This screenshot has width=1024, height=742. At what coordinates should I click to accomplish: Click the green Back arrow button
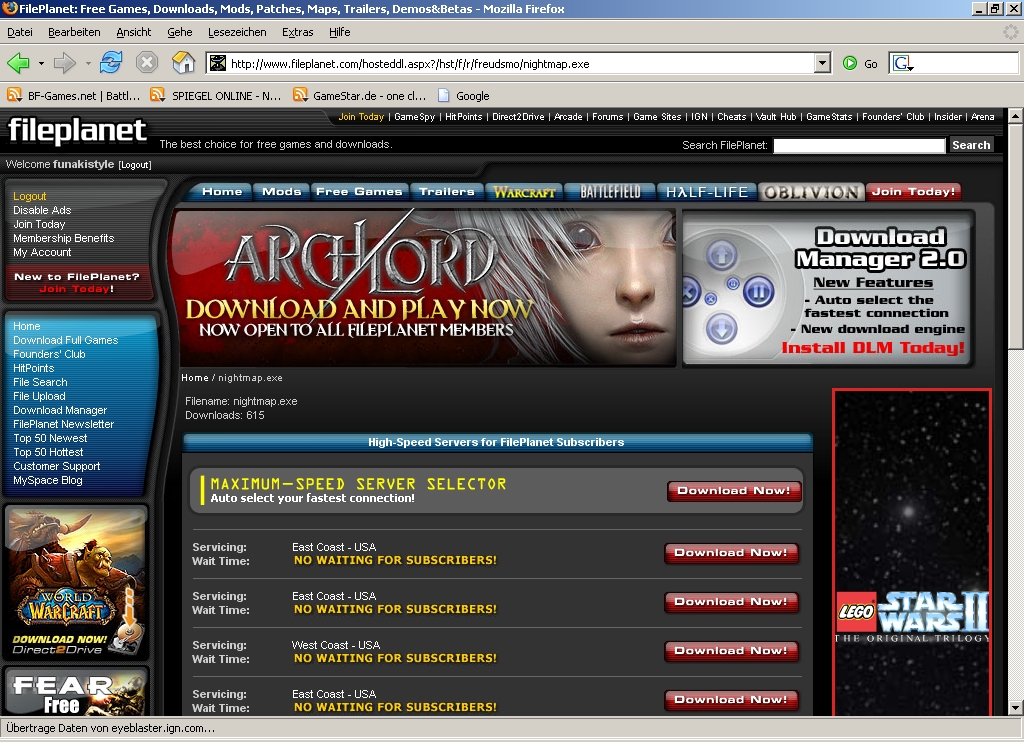pos(18,64)
